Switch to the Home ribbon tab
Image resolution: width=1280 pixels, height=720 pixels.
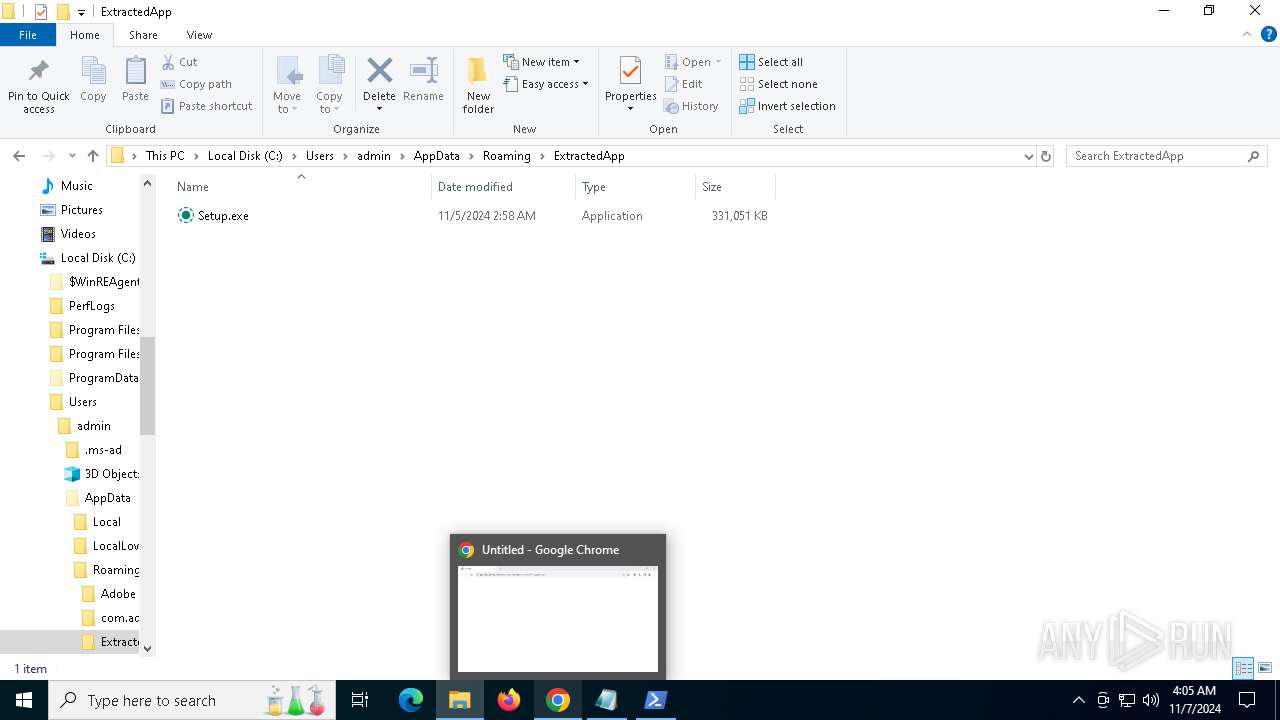85,35
